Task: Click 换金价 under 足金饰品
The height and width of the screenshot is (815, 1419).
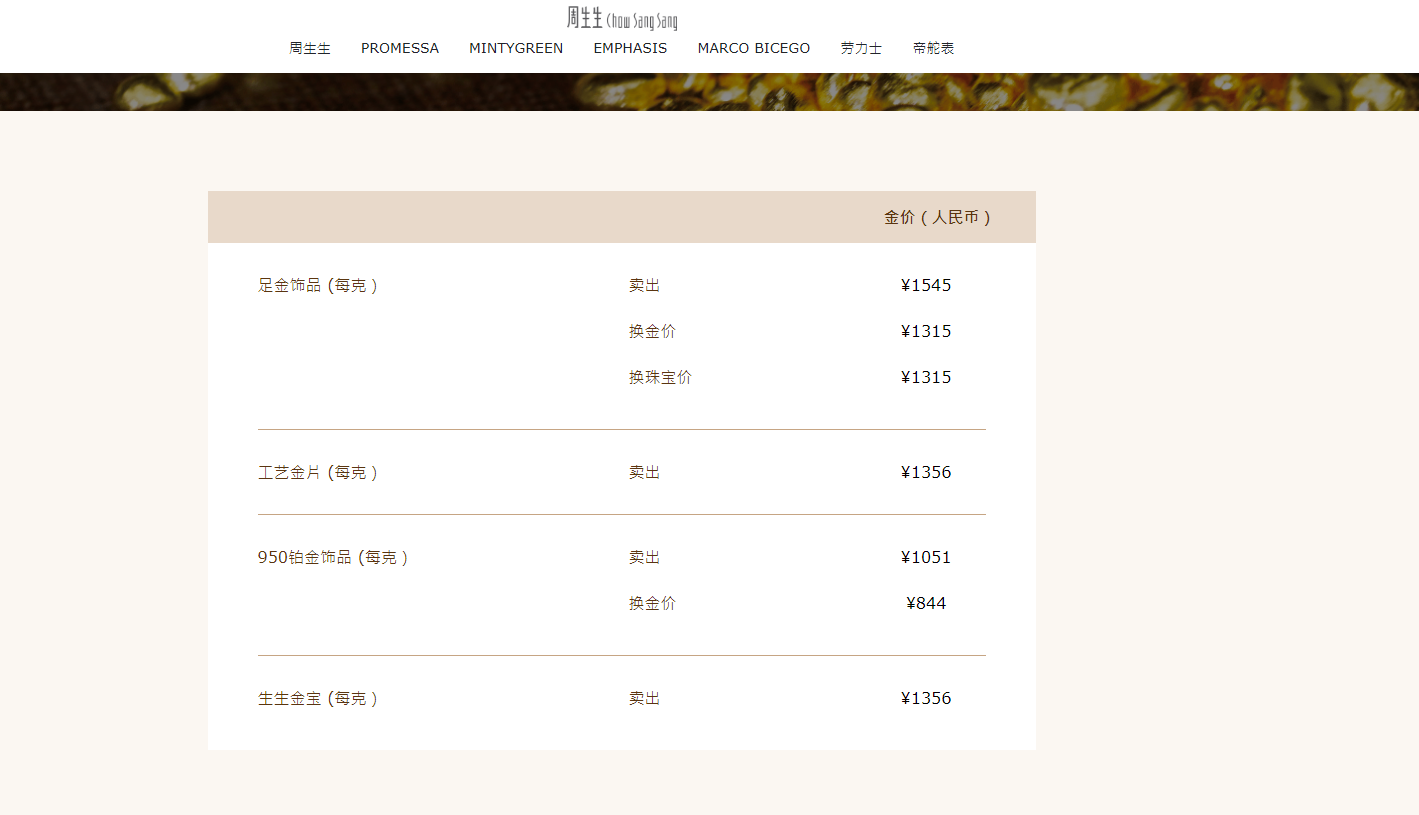Action: (652, 331)
